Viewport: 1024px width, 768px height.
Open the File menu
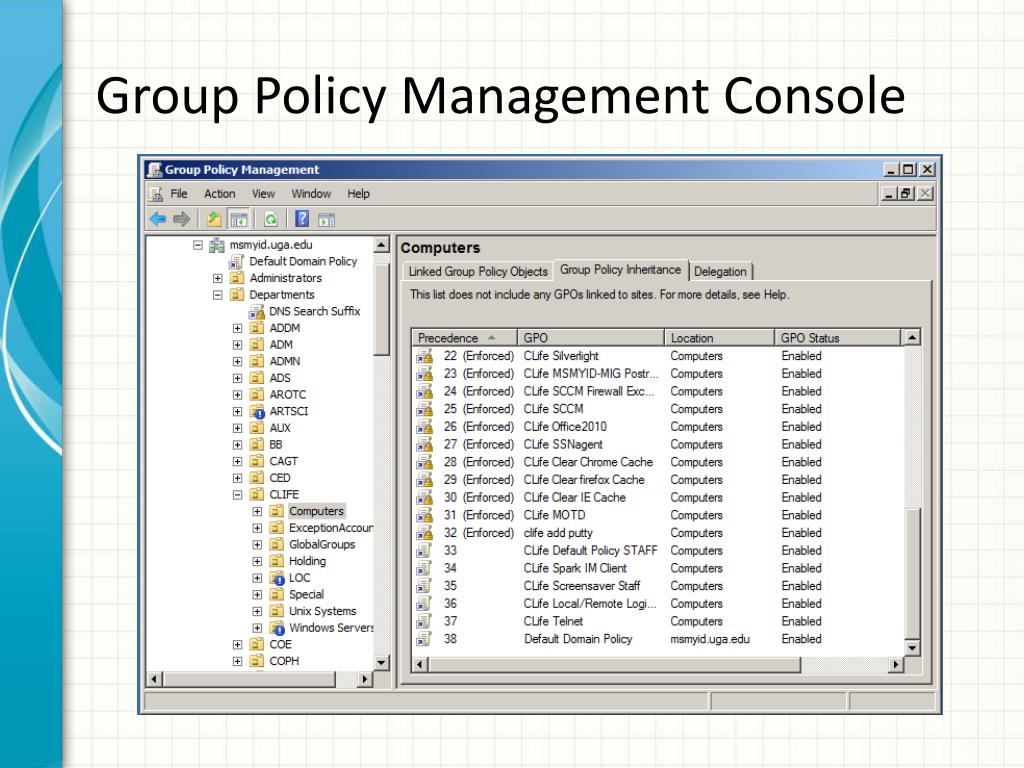[179, 194]
